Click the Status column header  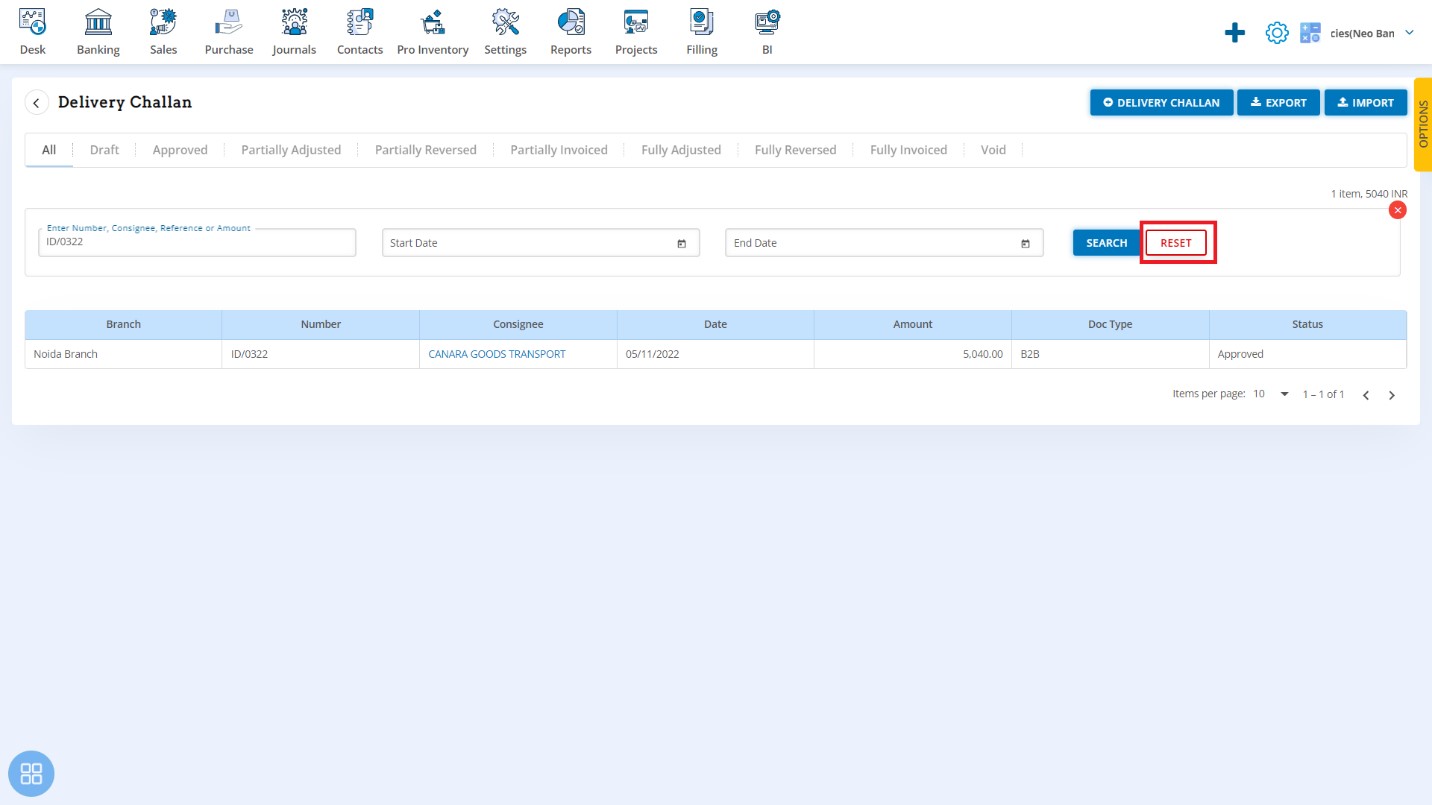1308,325
